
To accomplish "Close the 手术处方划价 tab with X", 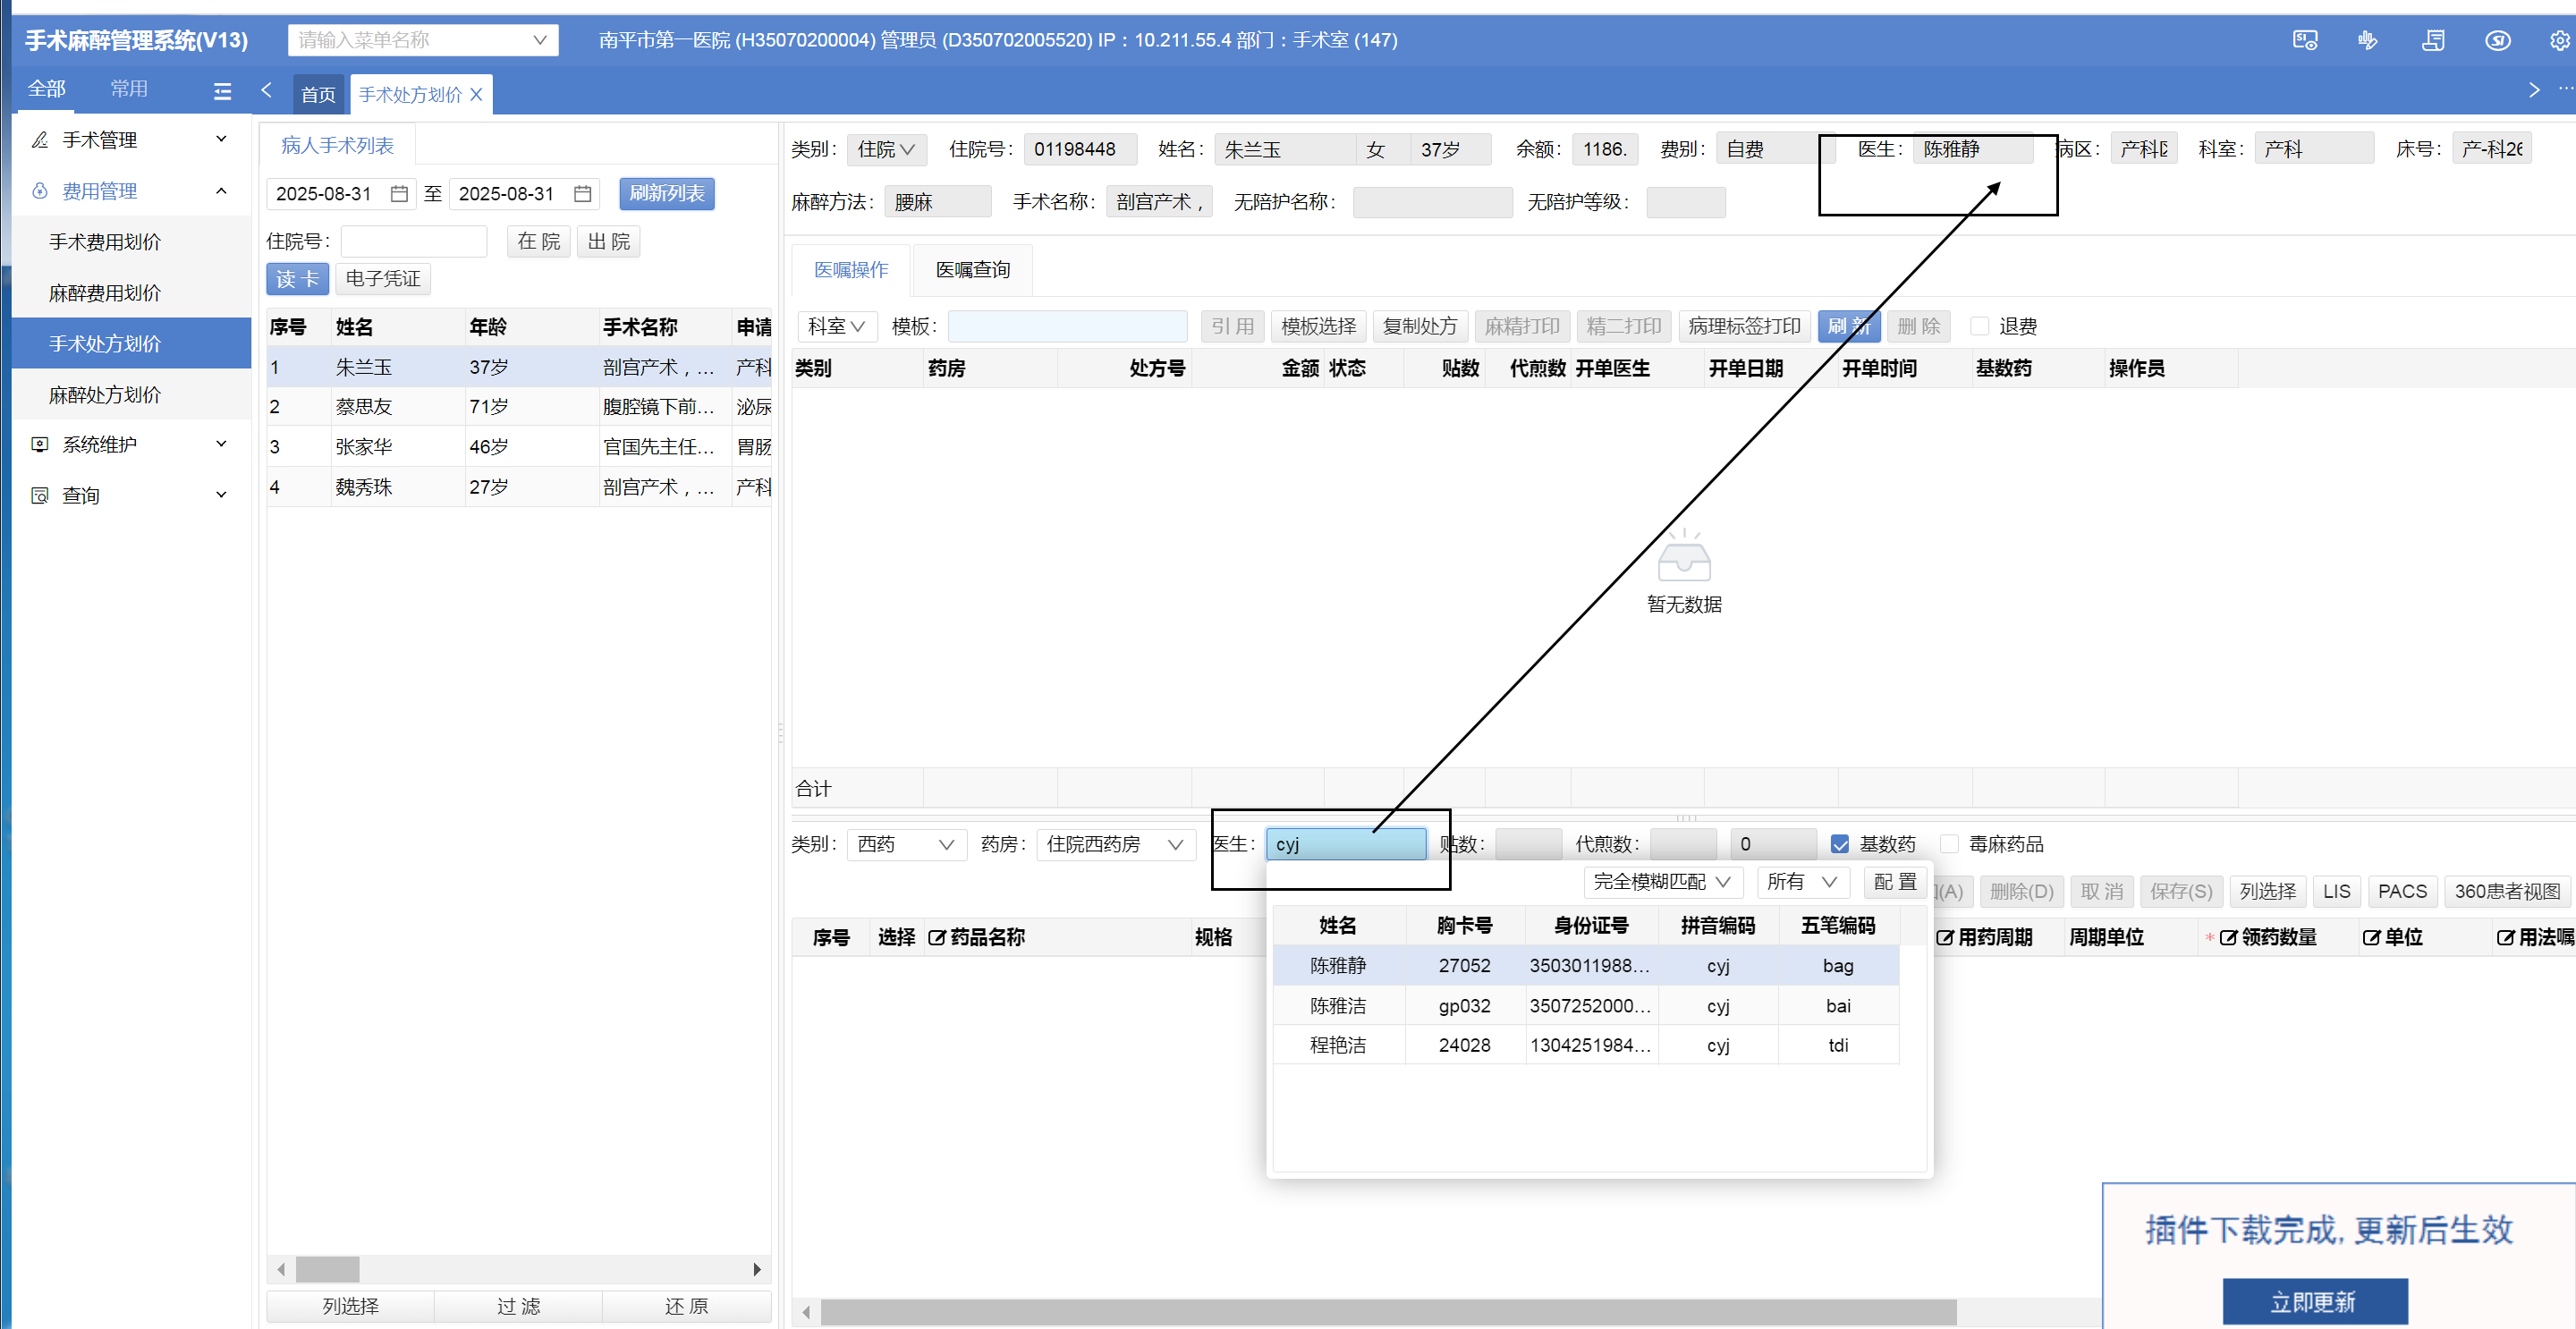I will pos(477,95).
